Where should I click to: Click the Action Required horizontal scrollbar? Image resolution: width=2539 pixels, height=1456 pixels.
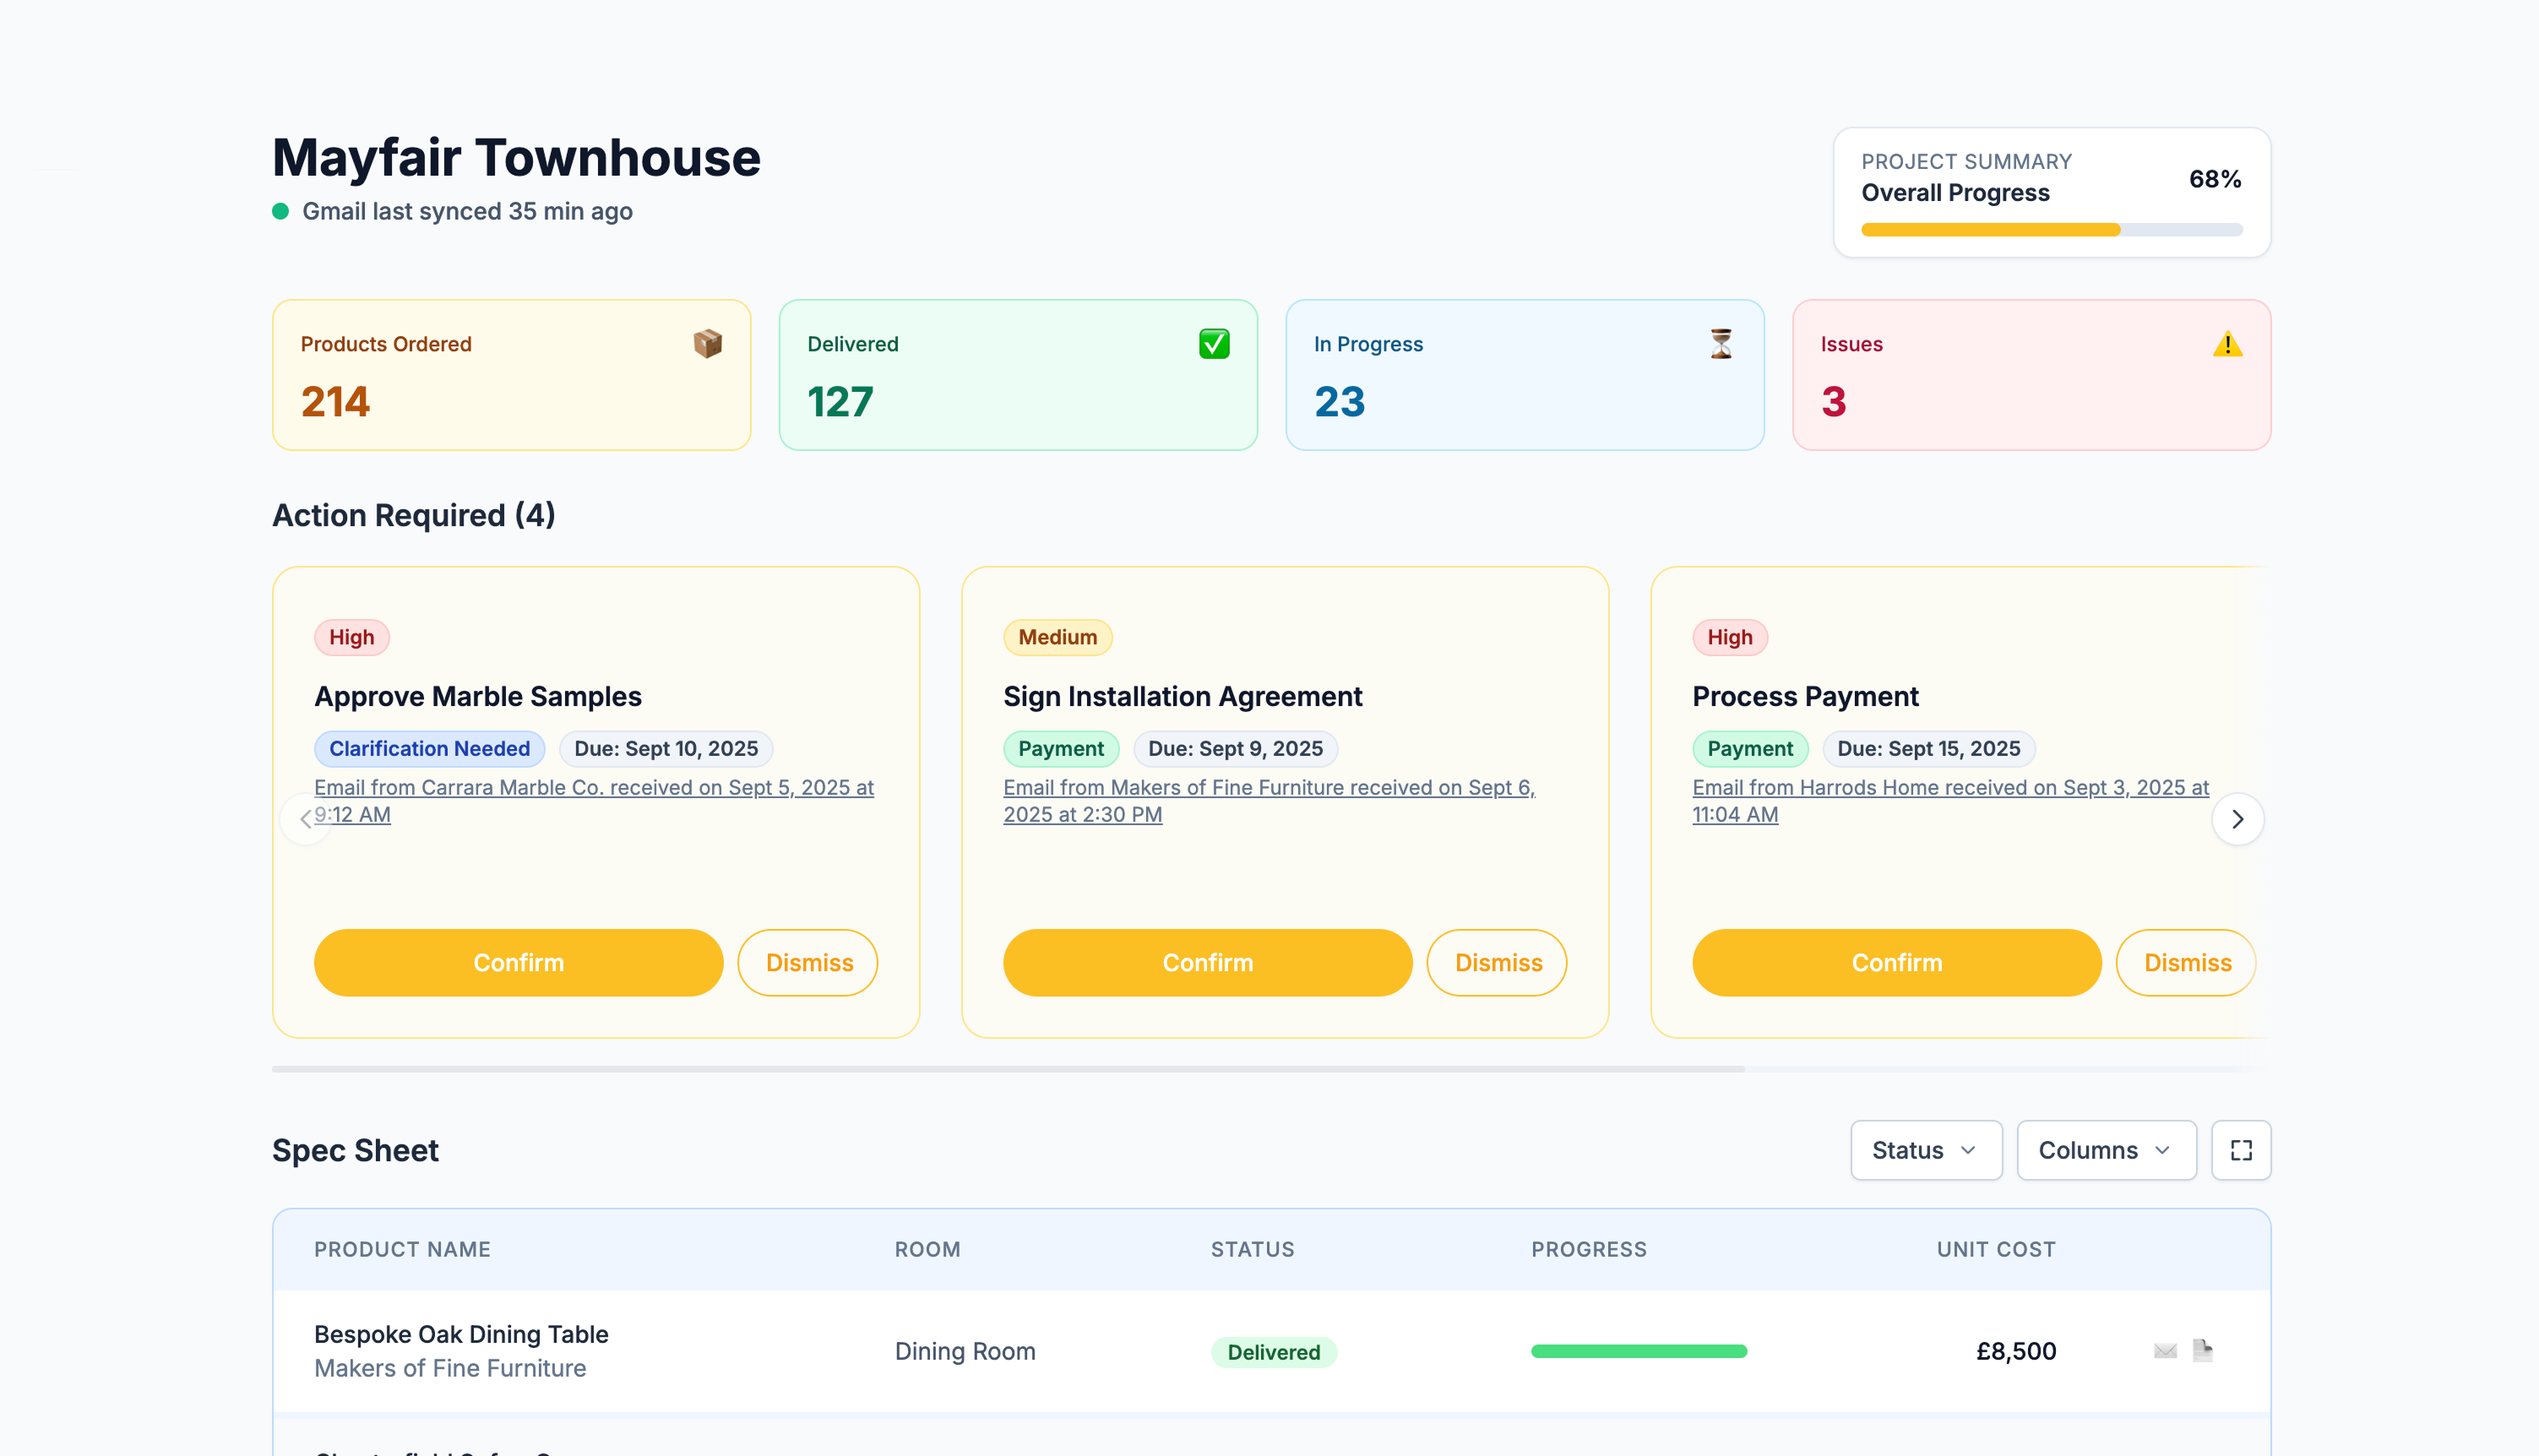1008,1069
